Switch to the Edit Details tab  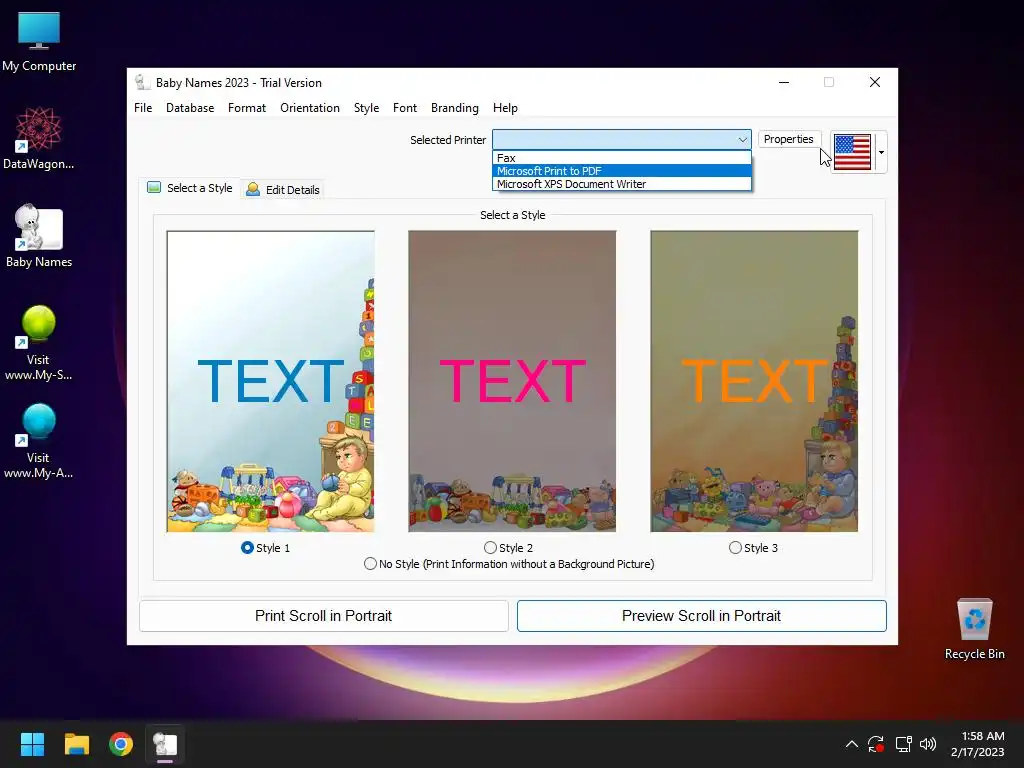pyautogui.click(x=283, y=190)
